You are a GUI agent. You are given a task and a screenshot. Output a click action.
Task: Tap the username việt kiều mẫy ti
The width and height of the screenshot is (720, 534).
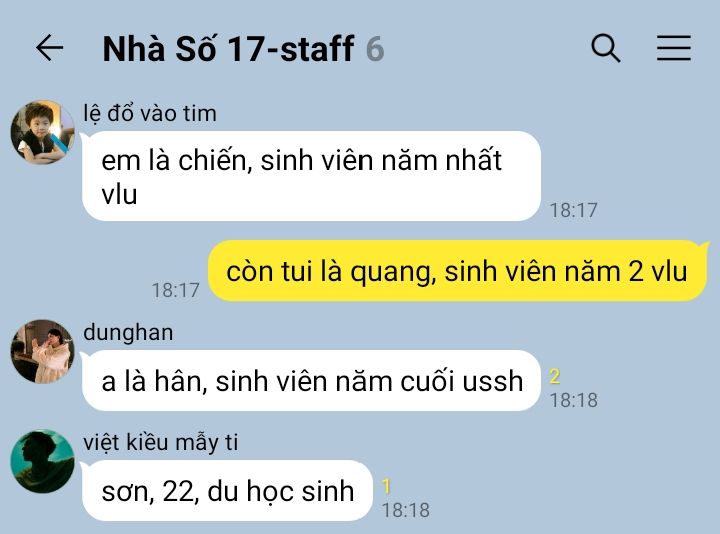pos(161,442)
